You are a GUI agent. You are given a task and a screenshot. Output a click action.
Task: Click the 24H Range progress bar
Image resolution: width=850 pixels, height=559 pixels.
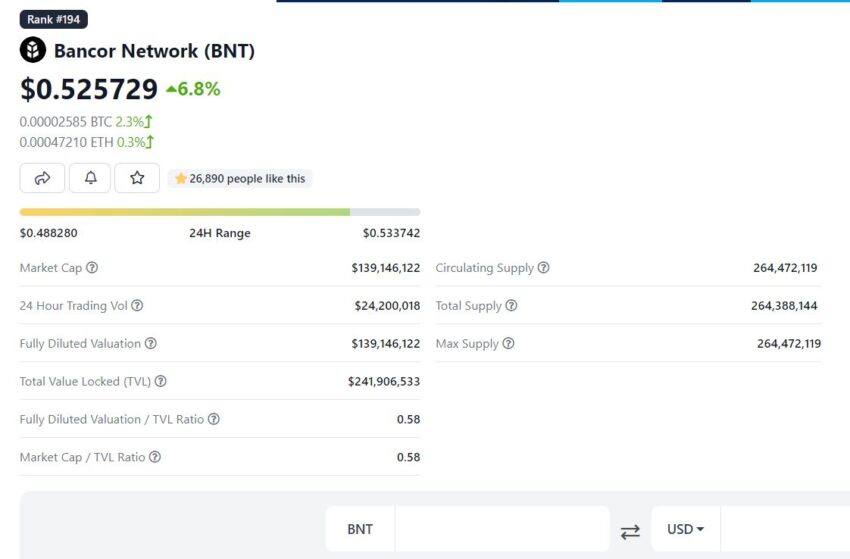(x=219, y=212)
